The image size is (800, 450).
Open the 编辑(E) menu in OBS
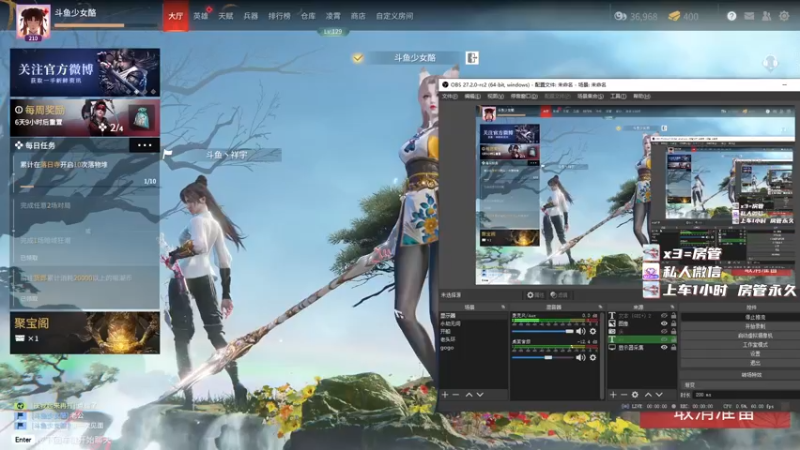coord(472,96)
